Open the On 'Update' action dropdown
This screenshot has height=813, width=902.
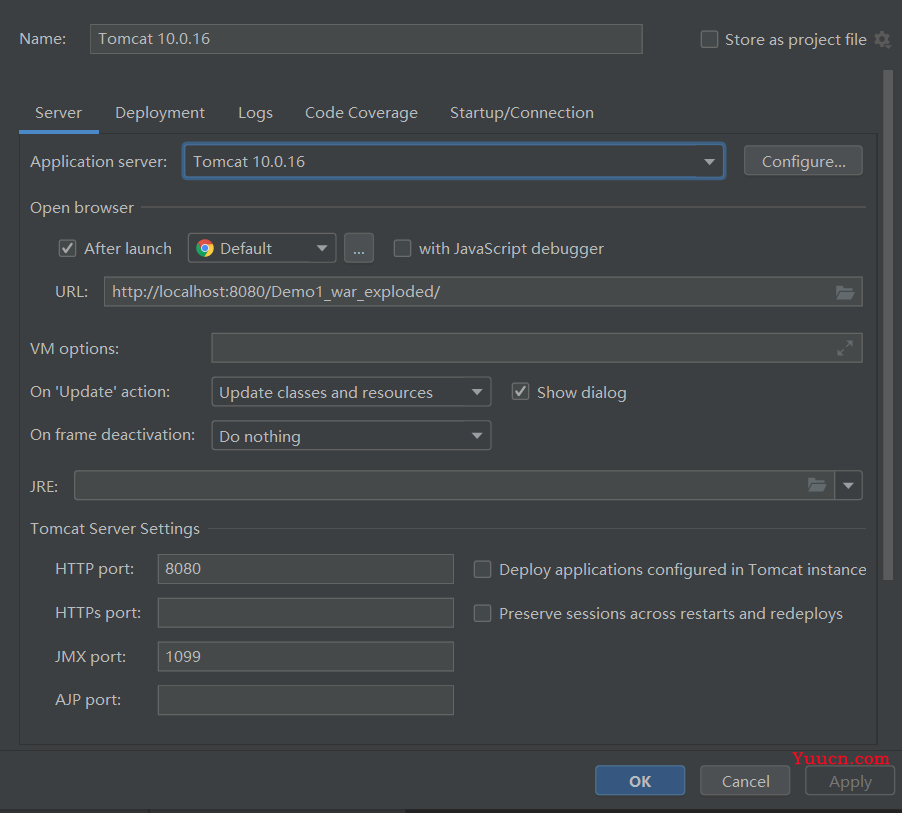pyautogui.click(x=351, y=392)
